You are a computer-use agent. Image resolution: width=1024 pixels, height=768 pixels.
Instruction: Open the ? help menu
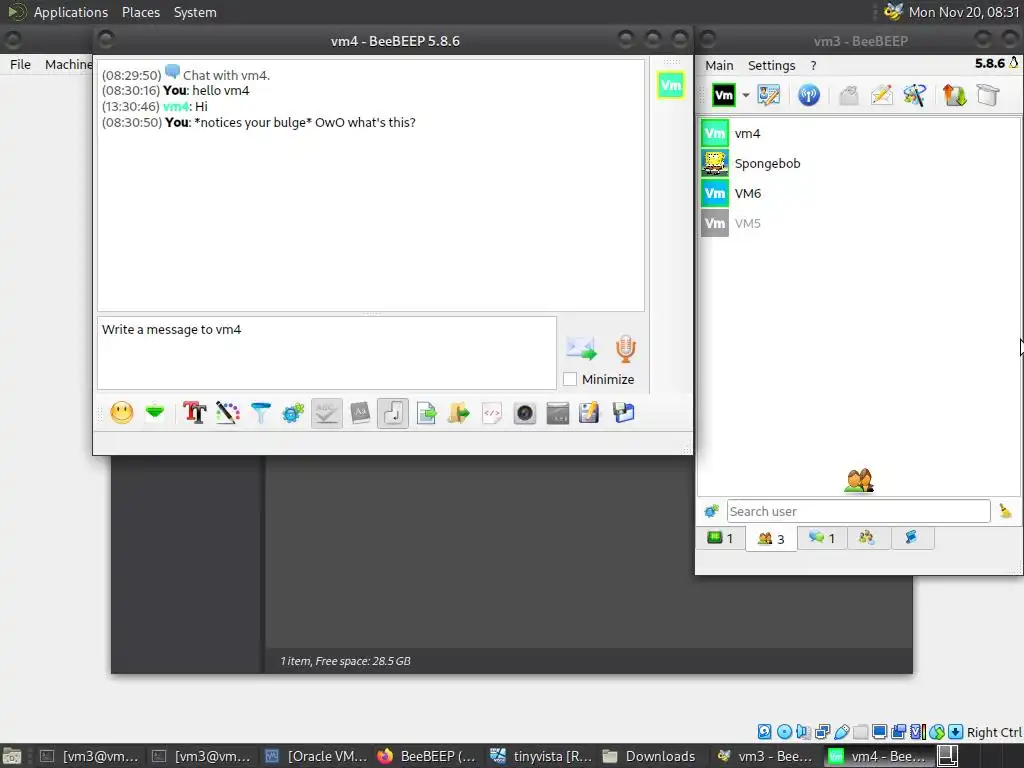[813, 65]
